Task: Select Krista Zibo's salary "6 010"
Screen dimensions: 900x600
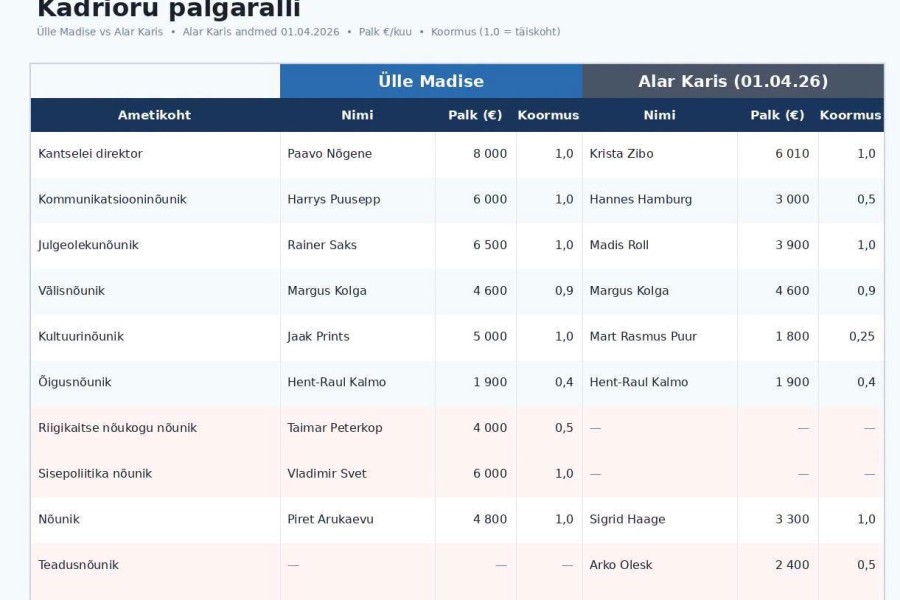Action: click(792, 154)
